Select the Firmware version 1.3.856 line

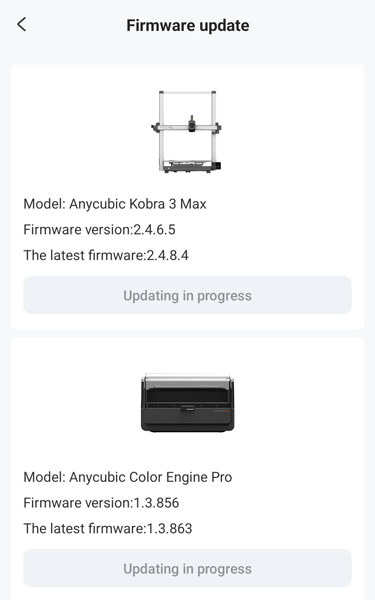pos(101,503)
